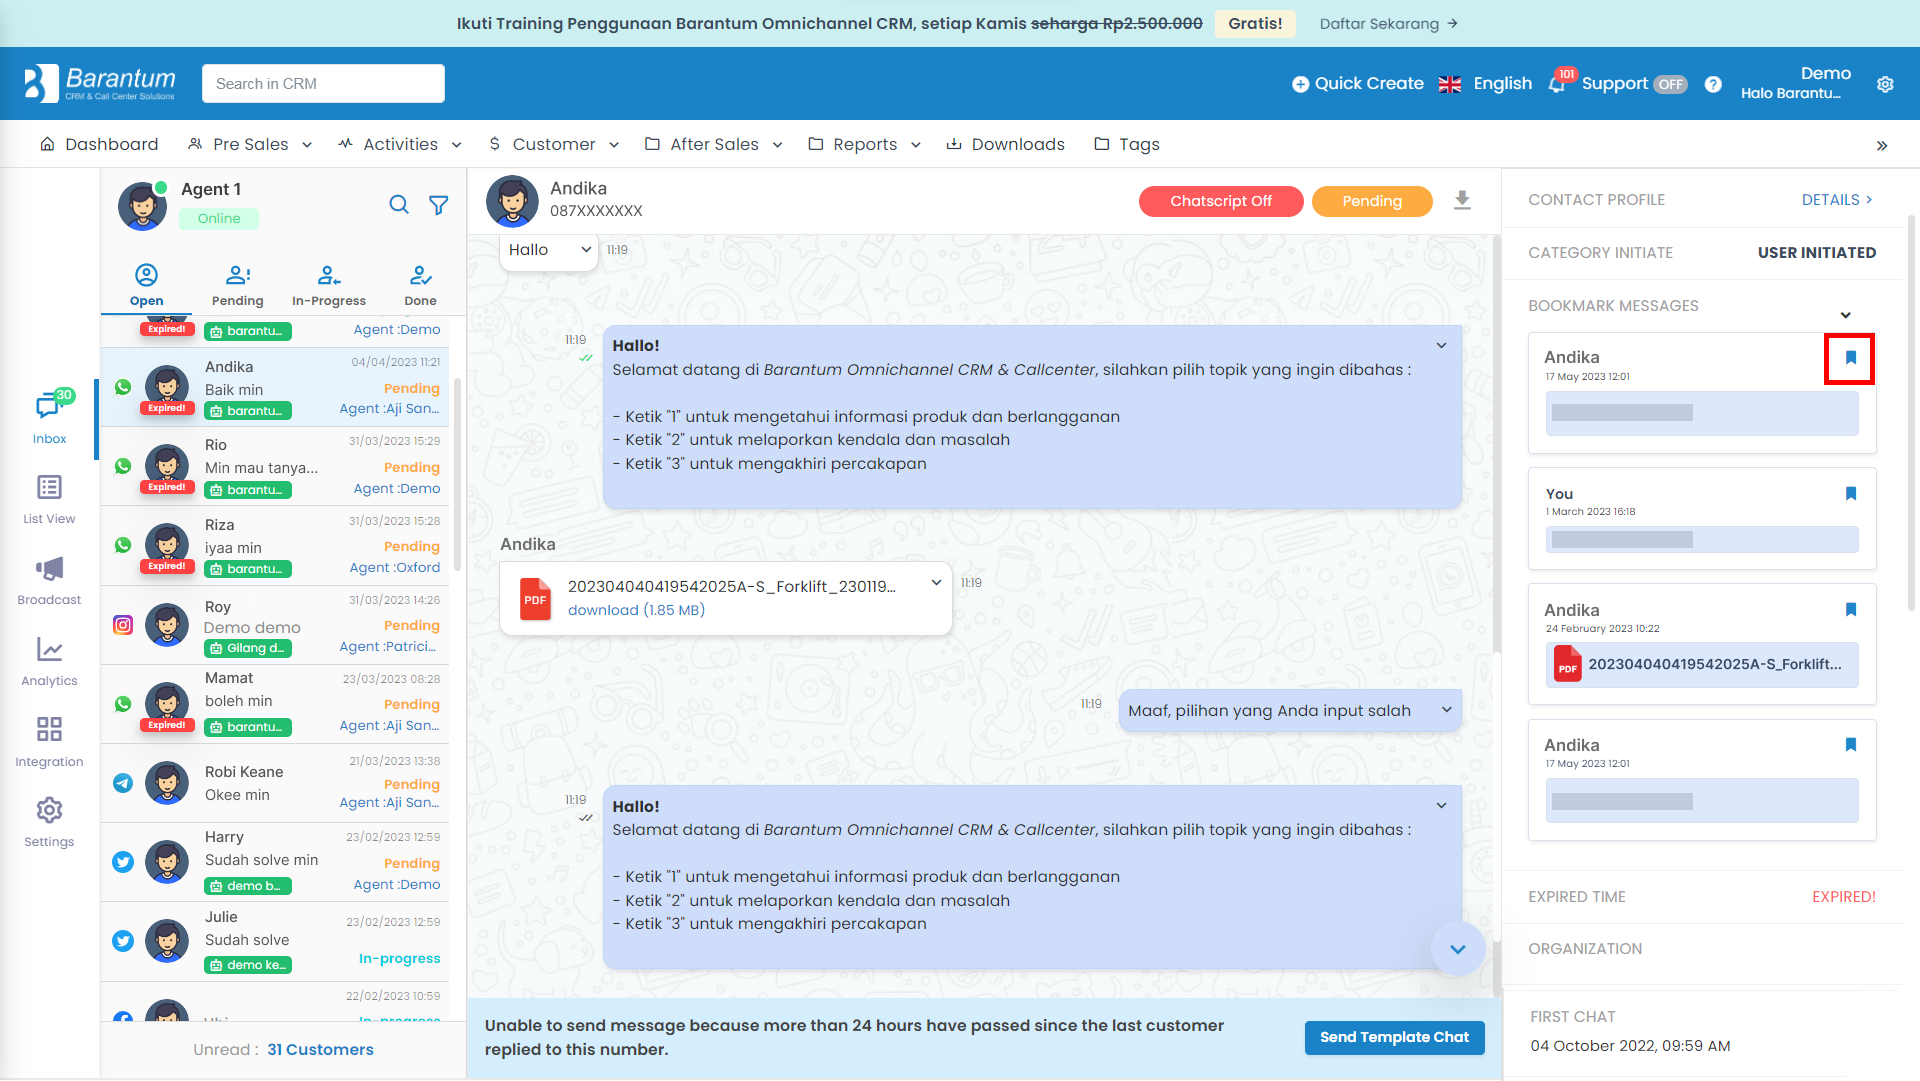Image resolution: width=1920 pixels, height=1081 pixels.
Task: Go to Dashboard
Action: [98, 145]
